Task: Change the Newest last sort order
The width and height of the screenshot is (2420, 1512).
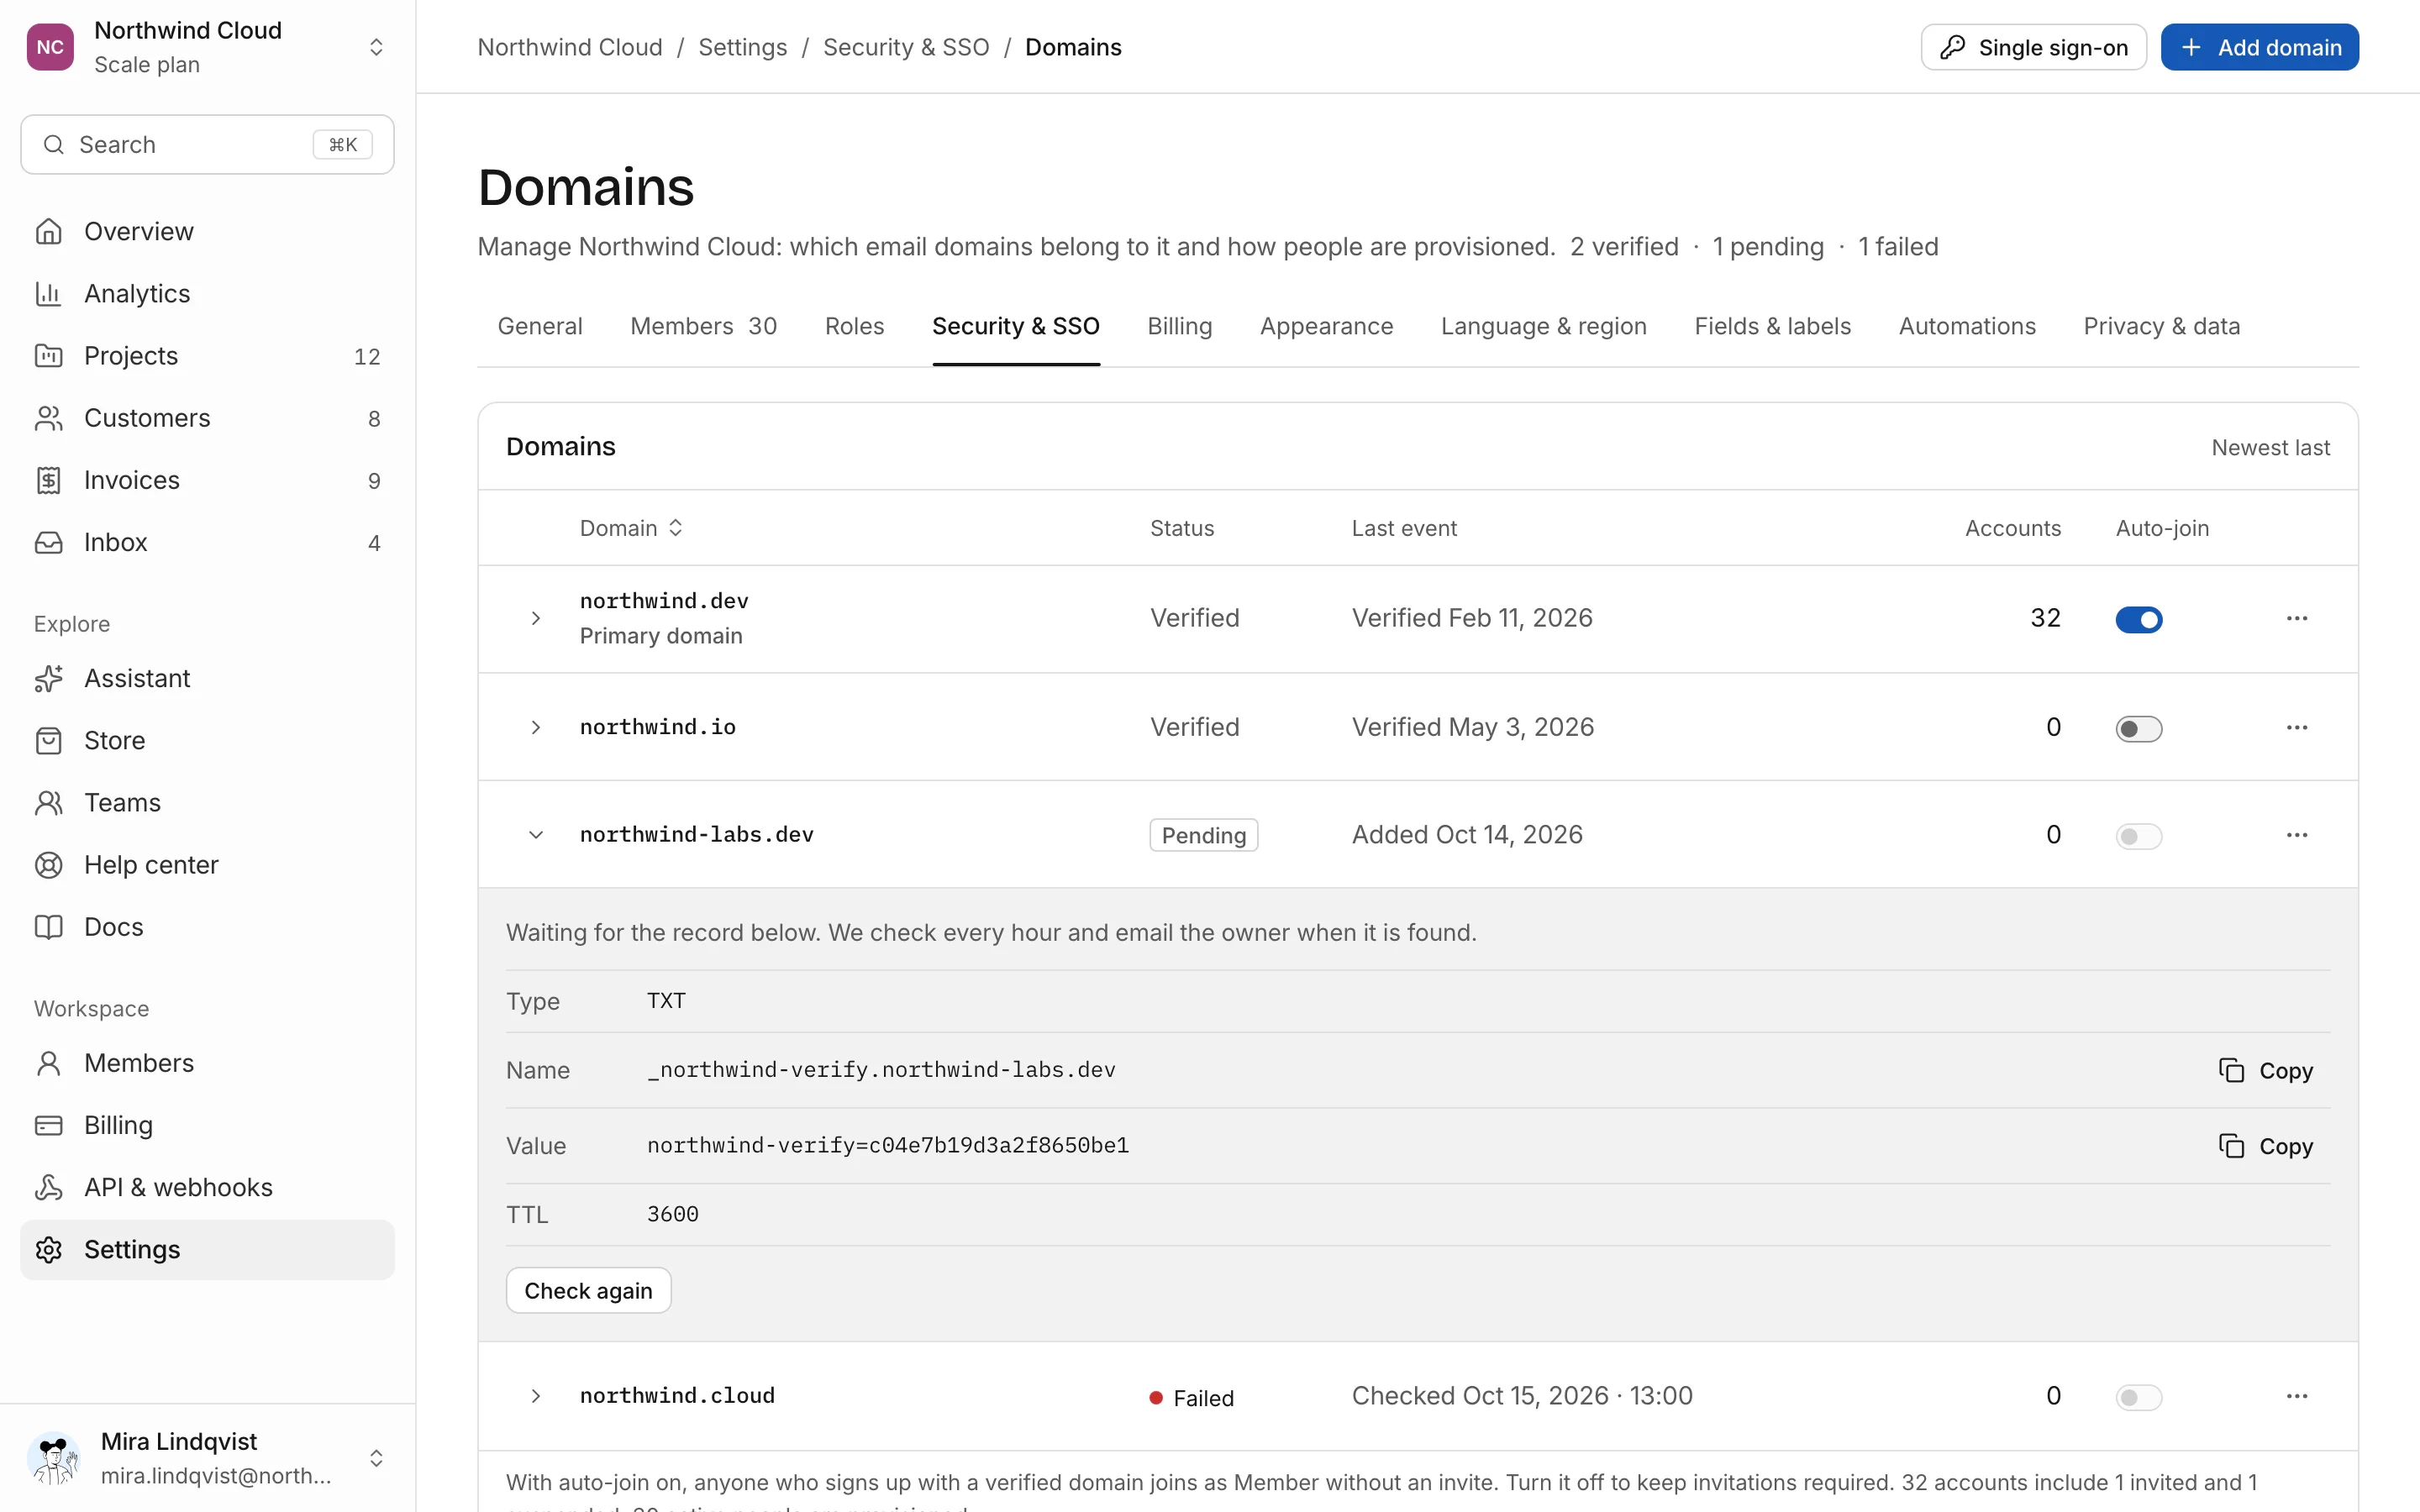Action: click(2270, 447)
